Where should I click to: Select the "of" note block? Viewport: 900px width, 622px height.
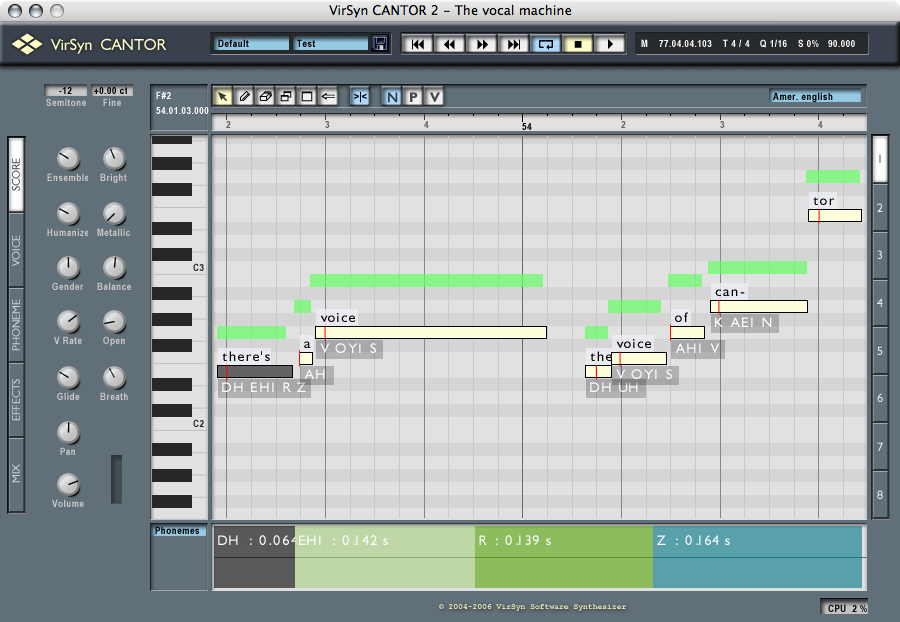(x=688, y=332)
